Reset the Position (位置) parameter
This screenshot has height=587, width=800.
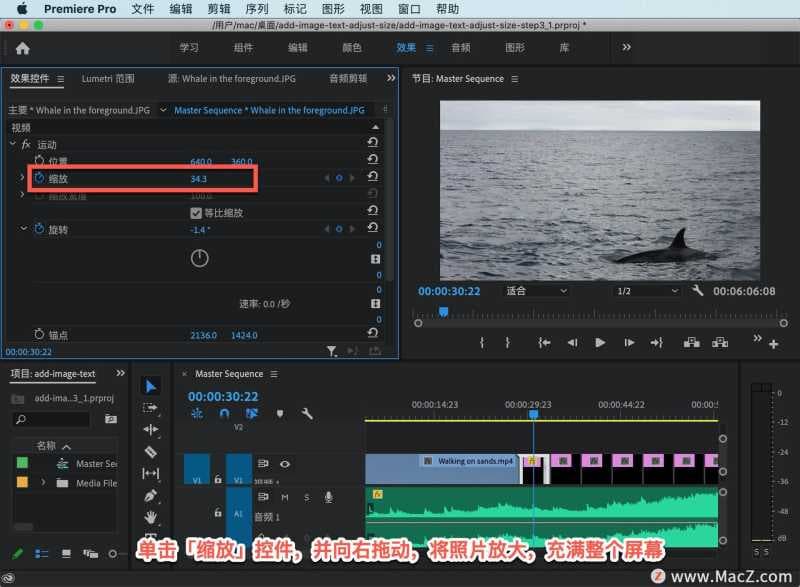pos(372,161)
